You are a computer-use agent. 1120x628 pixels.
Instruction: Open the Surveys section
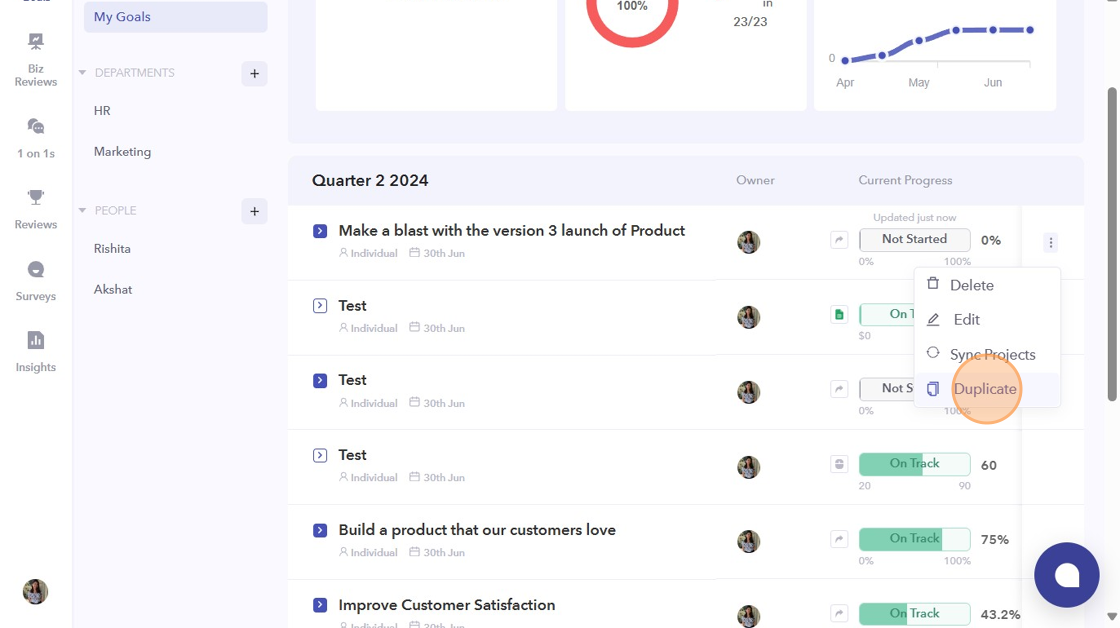click(36, 281)
